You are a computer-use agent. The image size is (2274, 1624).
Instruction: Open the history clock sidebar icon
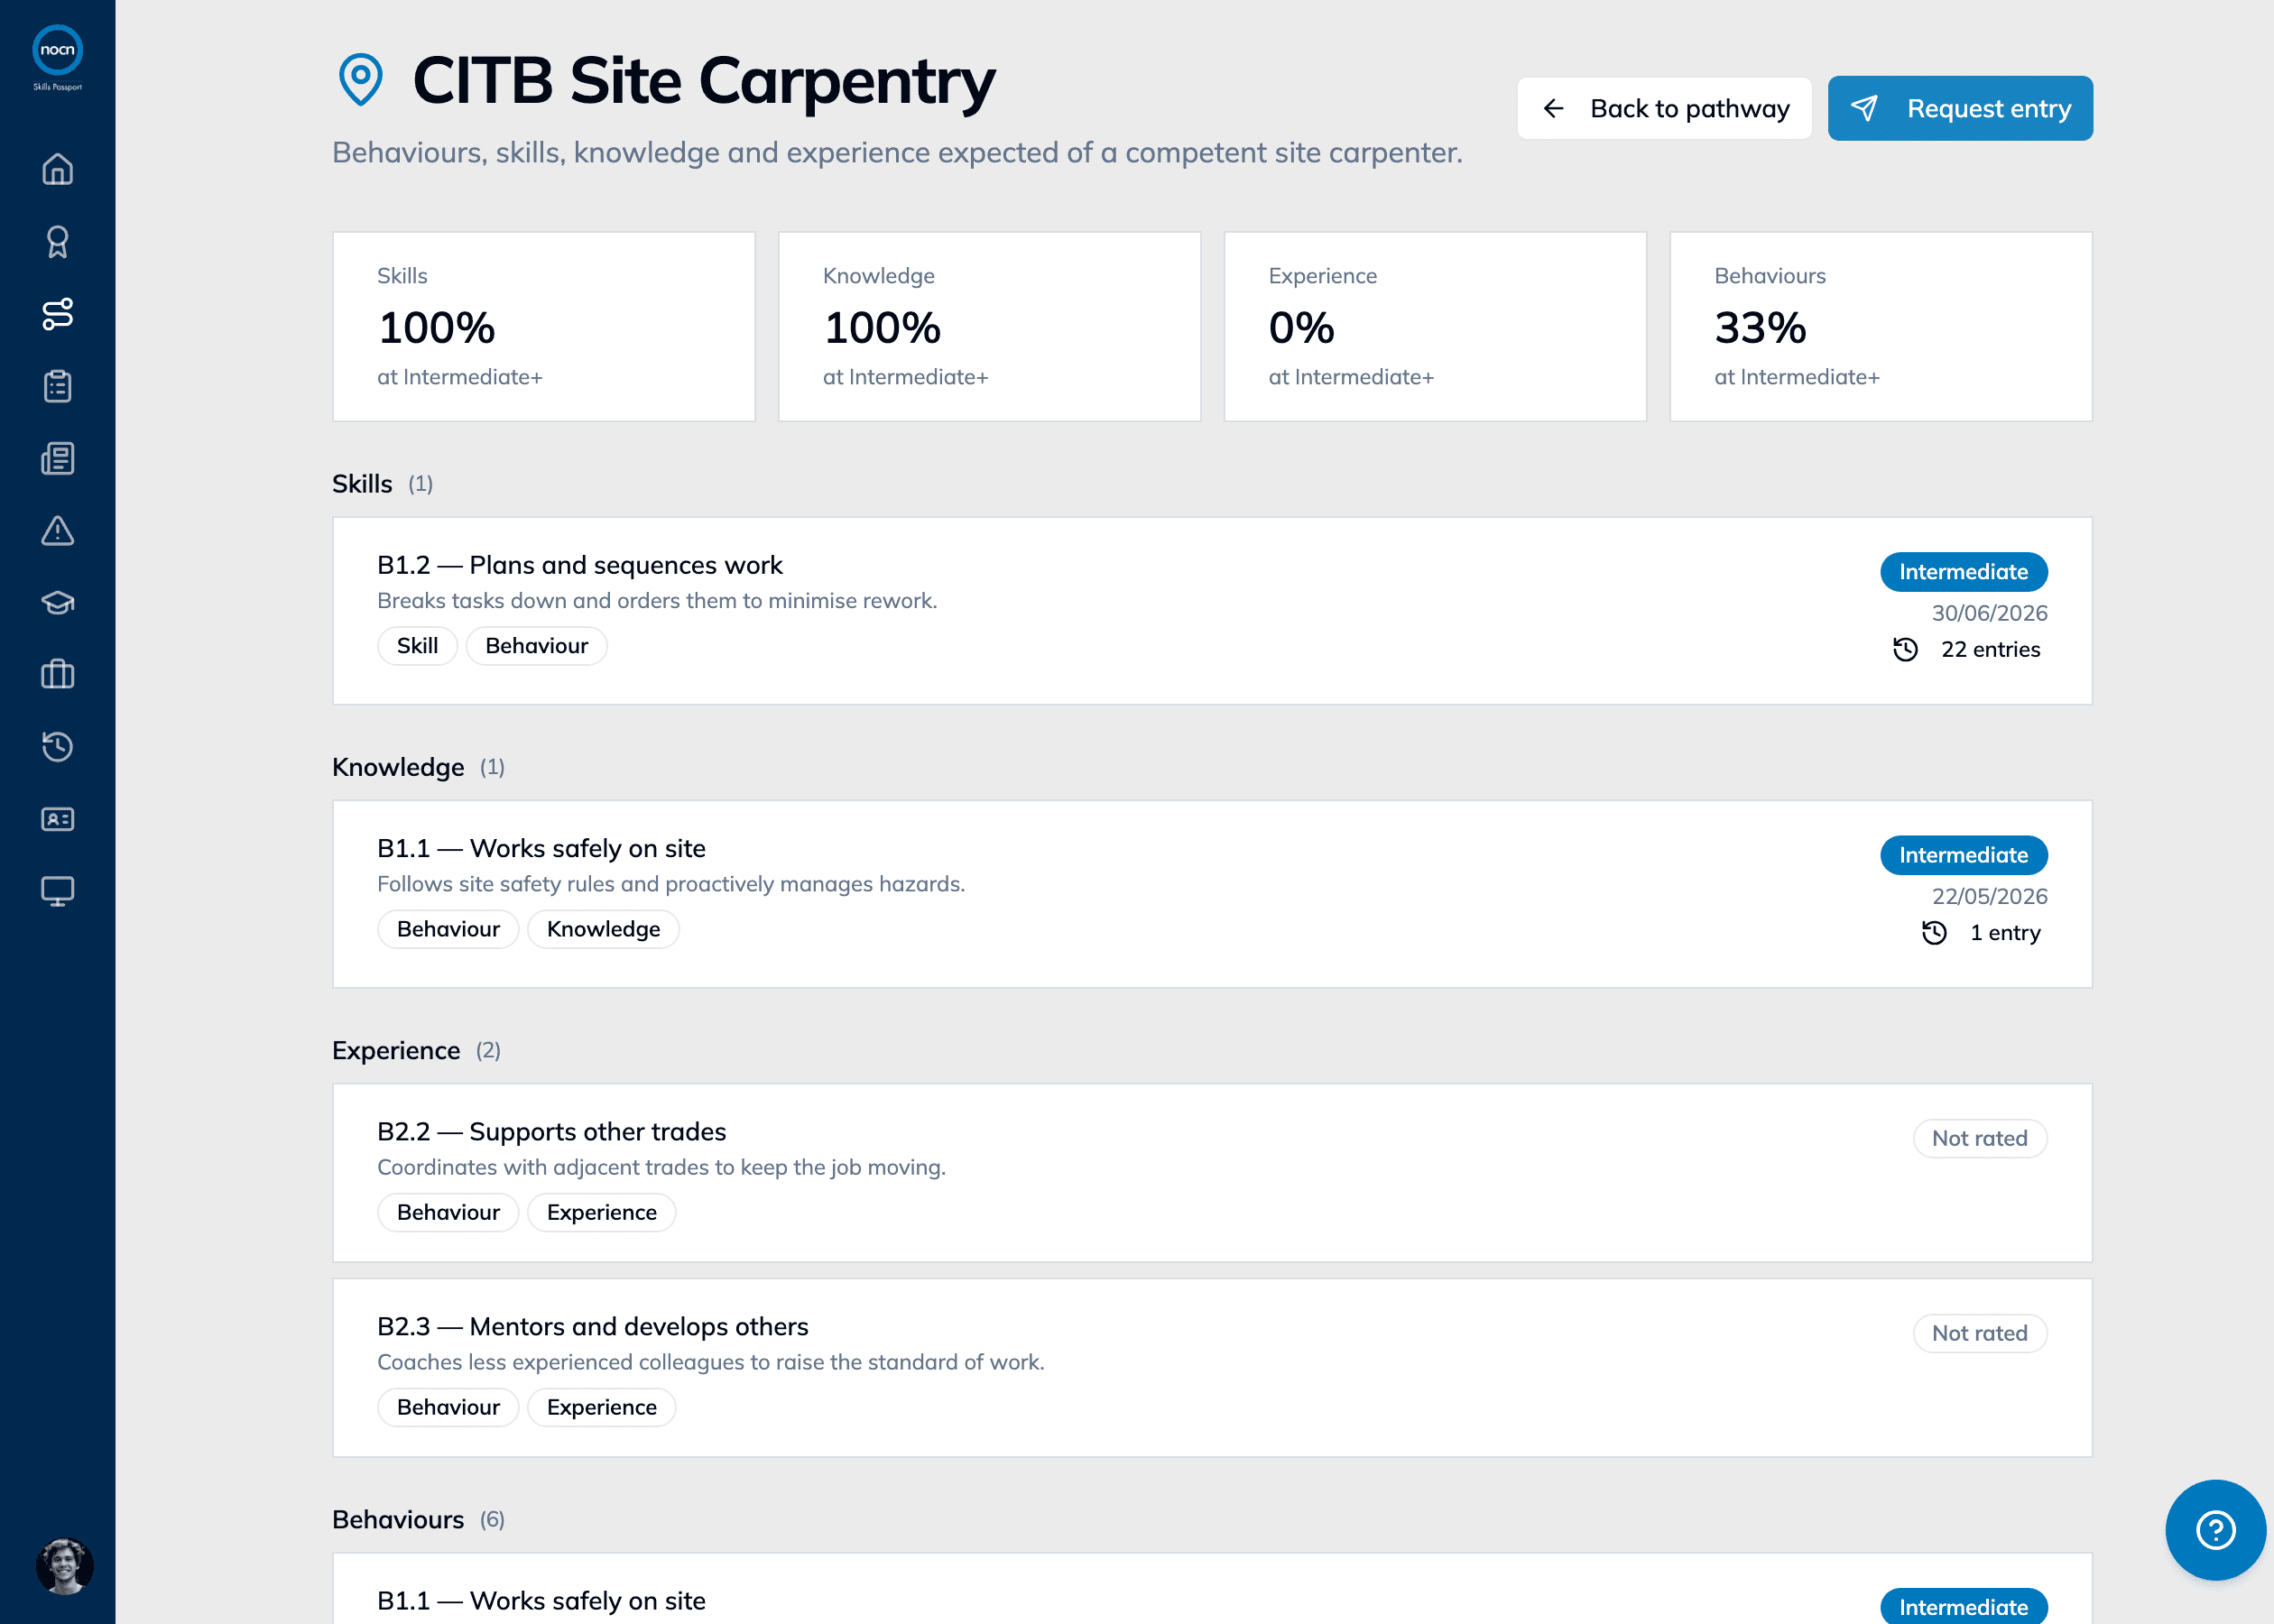[x=57, y=746]
